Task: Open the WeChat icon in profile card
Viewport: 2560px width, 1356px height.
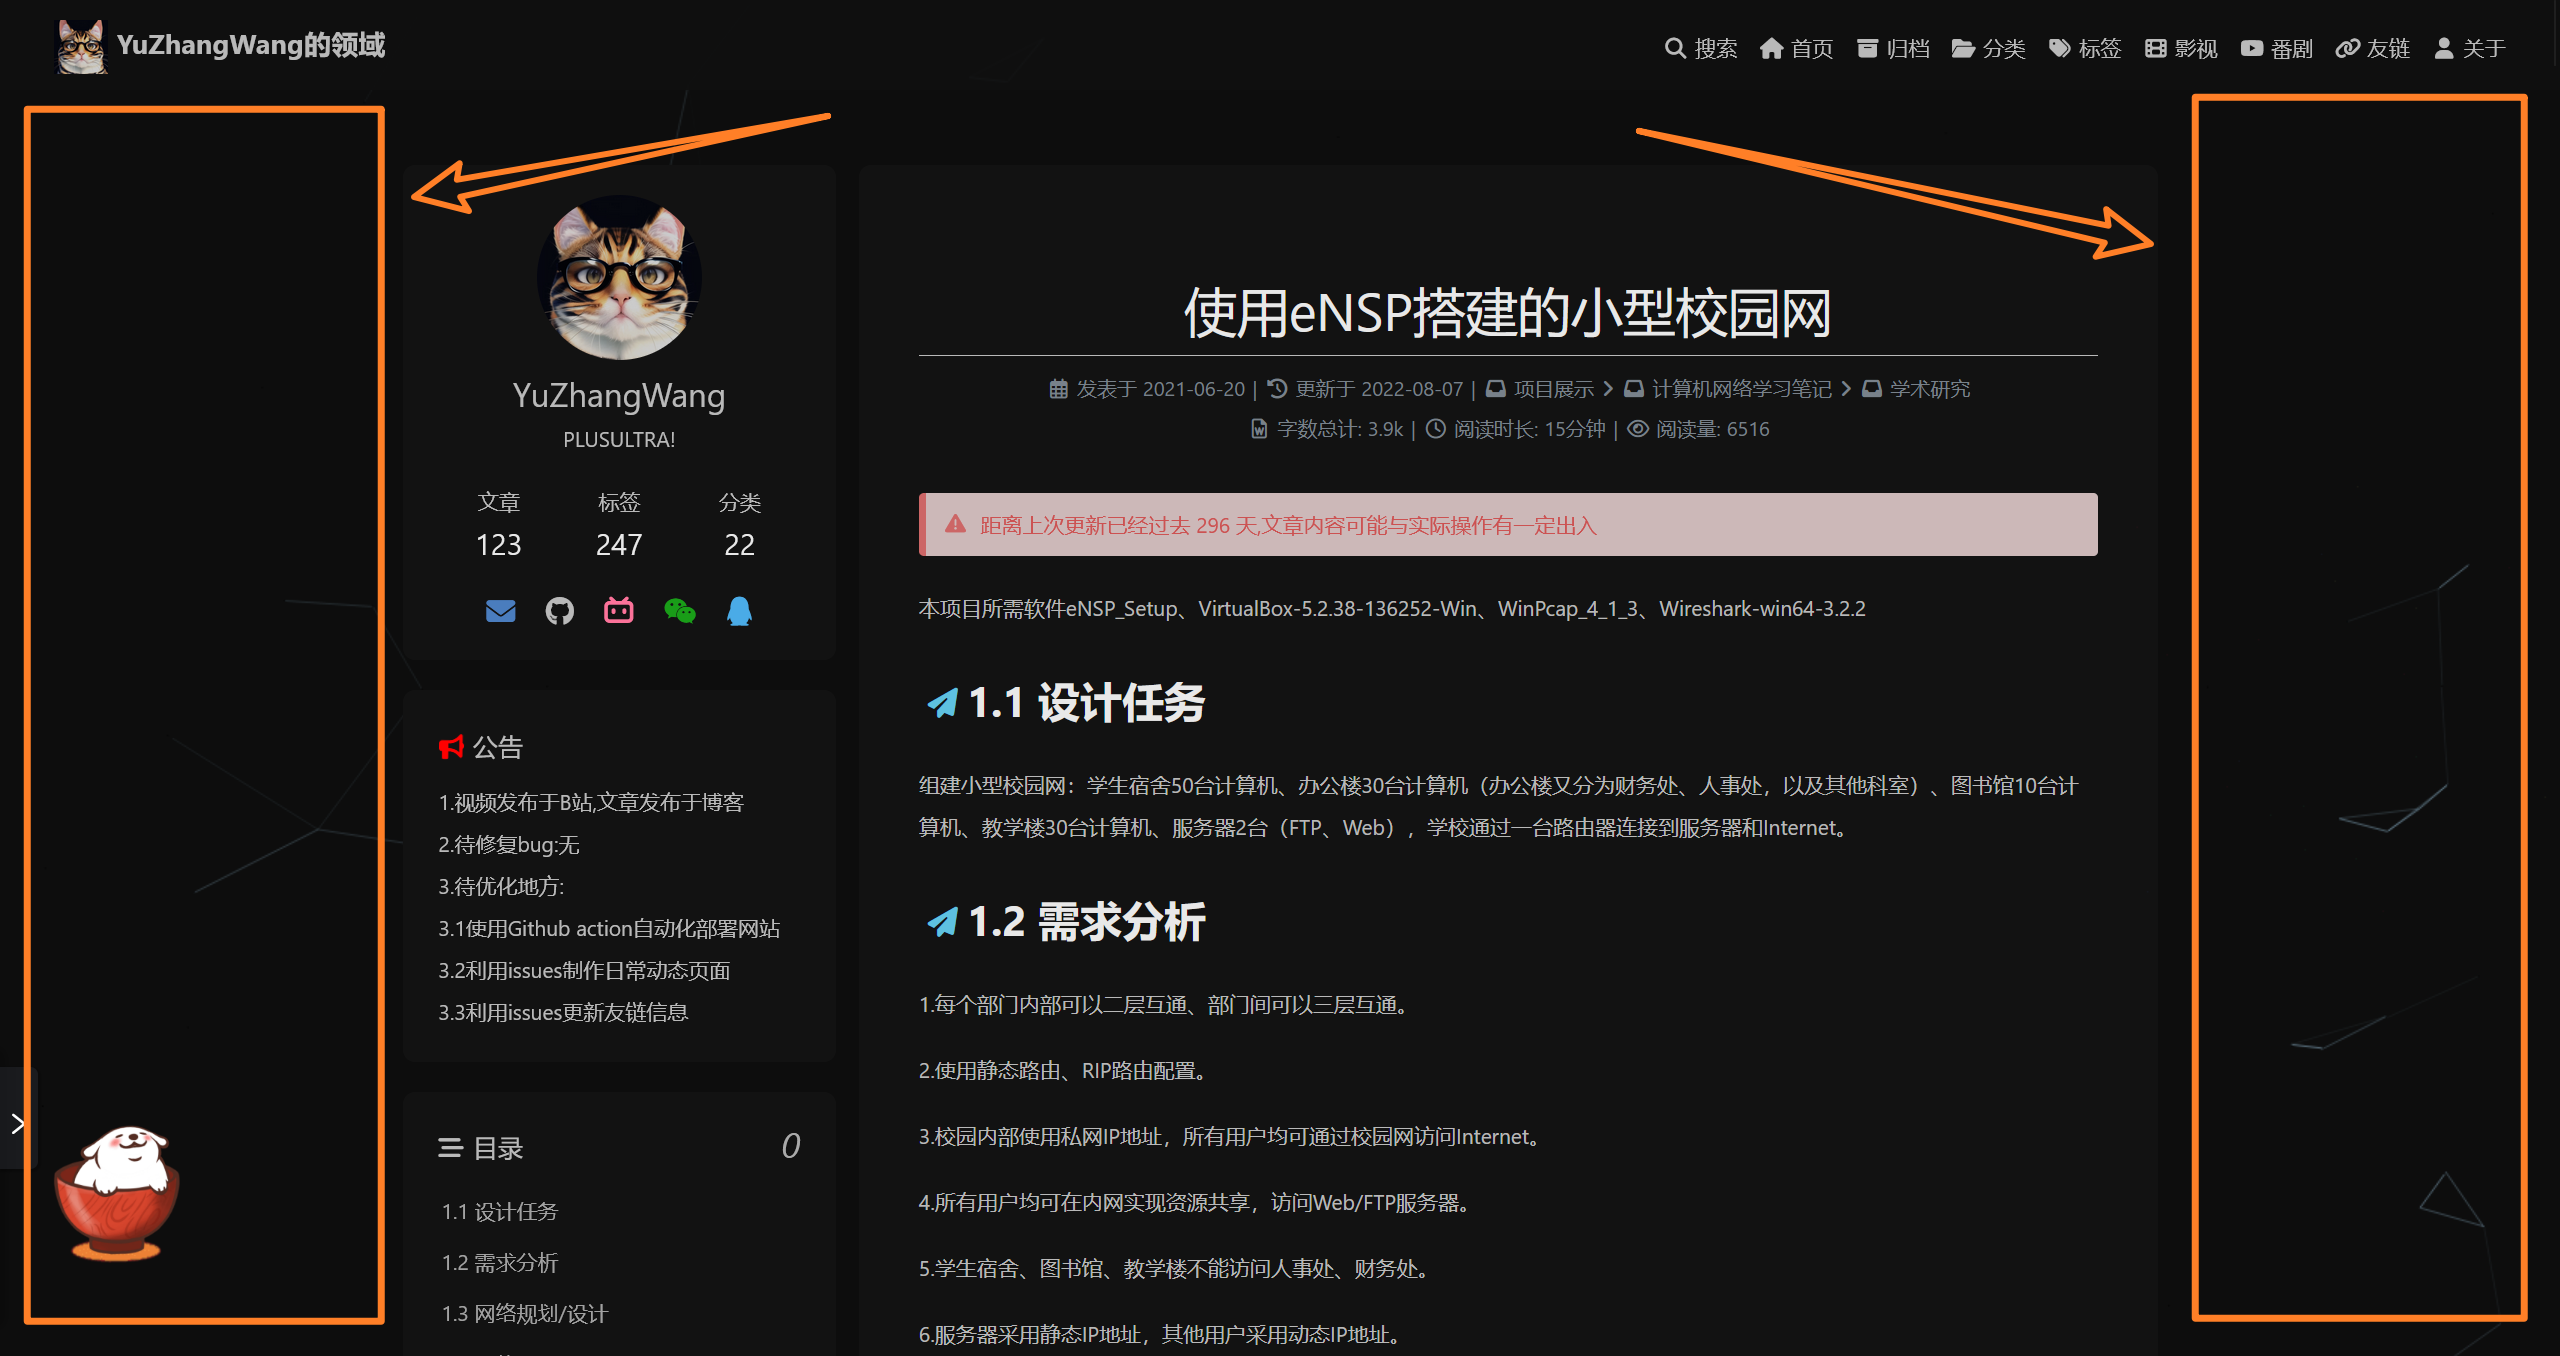Action: (x=679, y=610)
